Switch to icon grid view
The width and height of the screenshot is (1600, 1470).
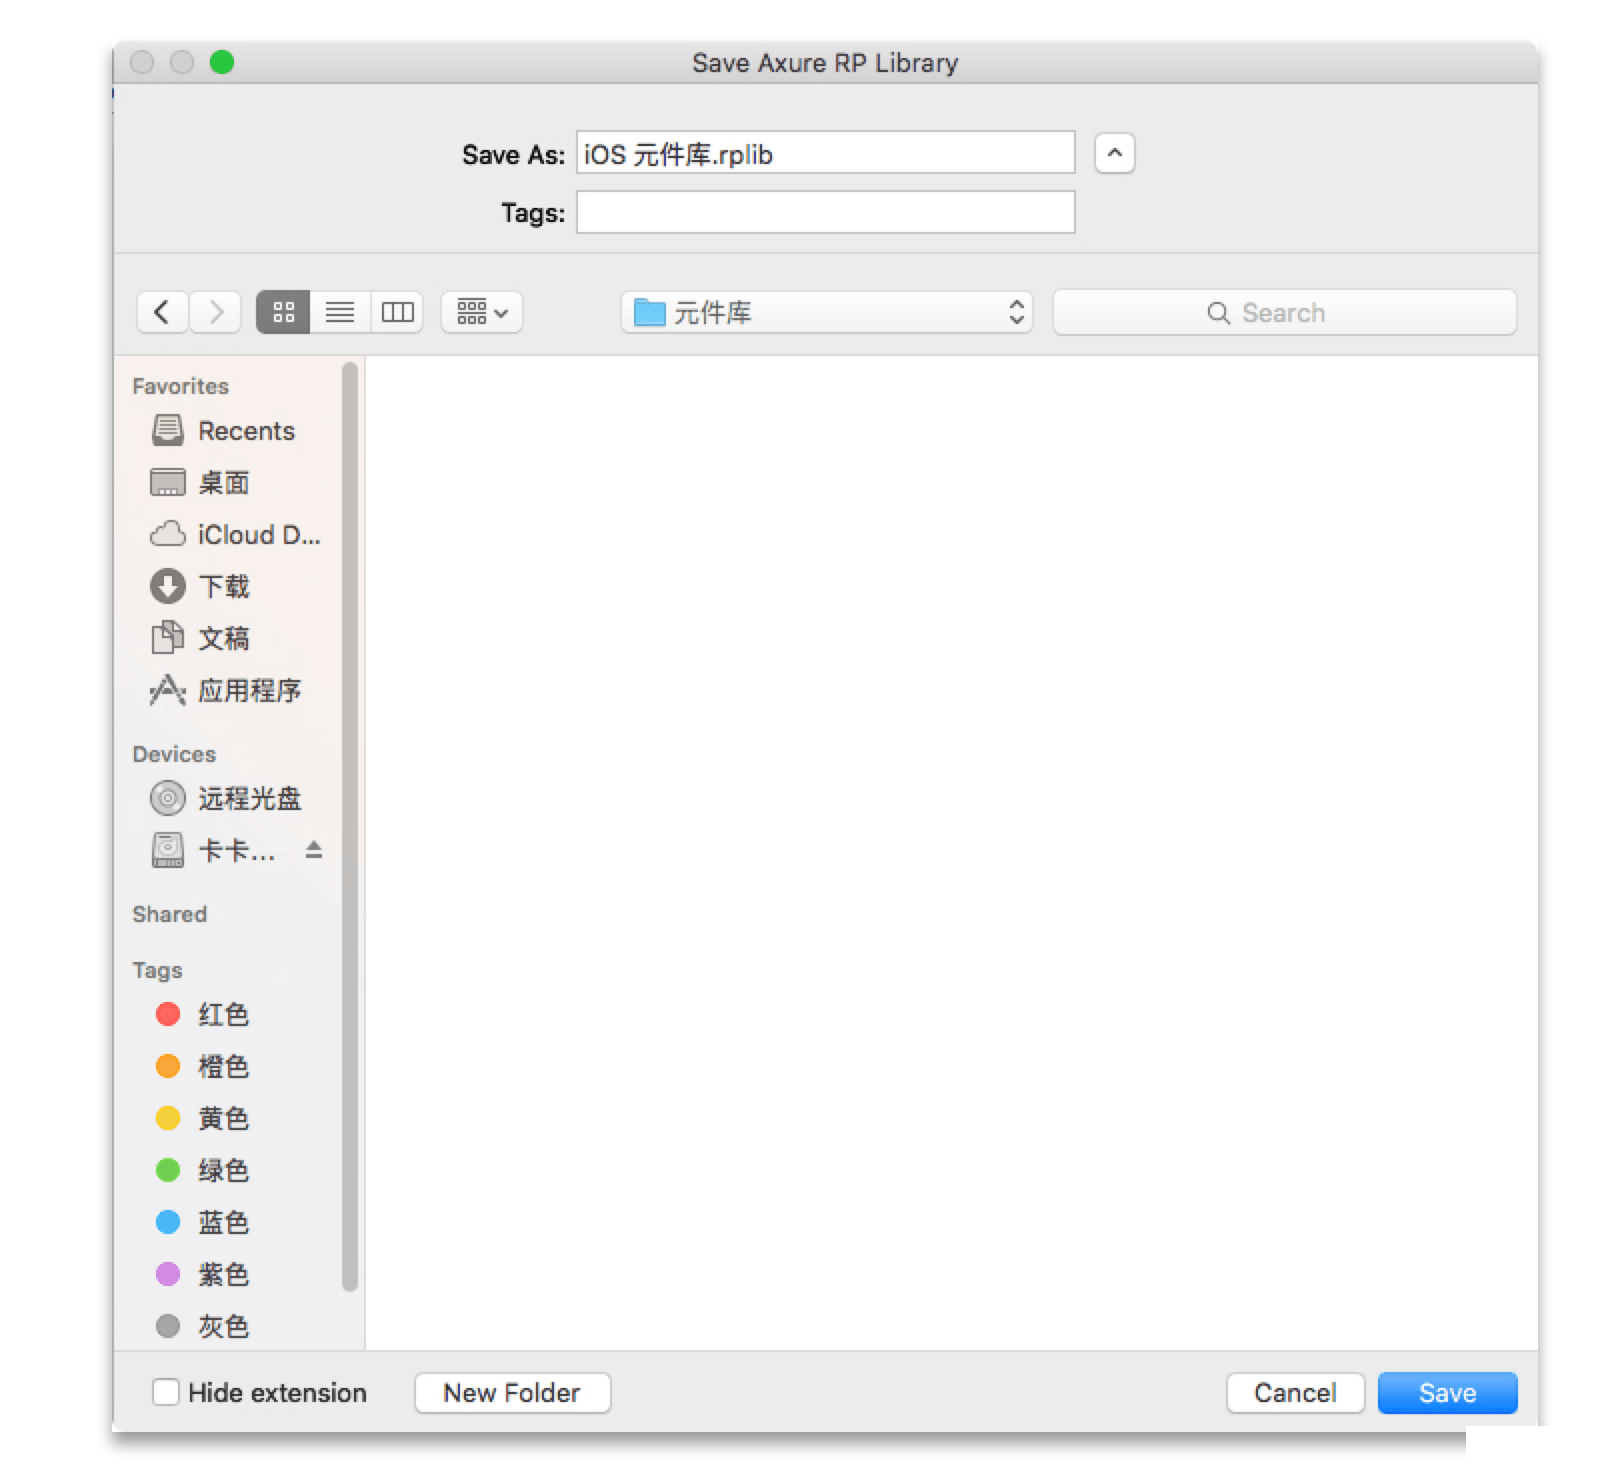tap(283, 312)
